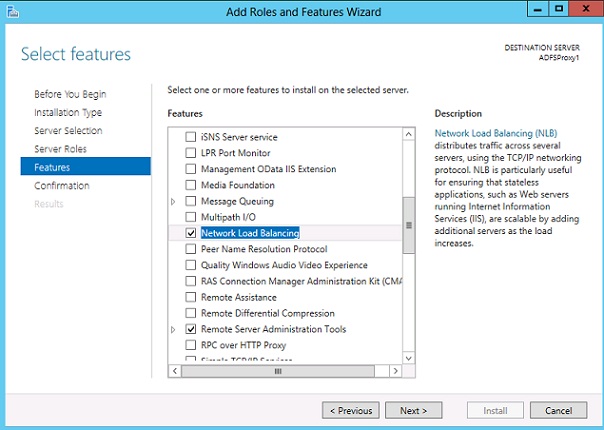Uncheck Remote Server Administration Tools checkbox
This screenshot has height=430, width=604.
191,329
